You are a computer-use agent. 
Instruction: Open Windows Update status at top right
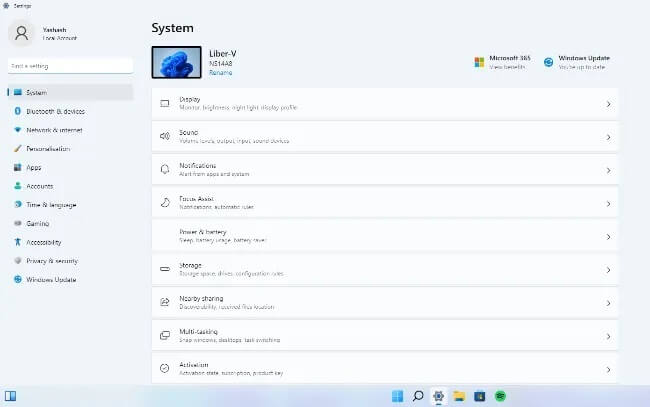[577, 62]
